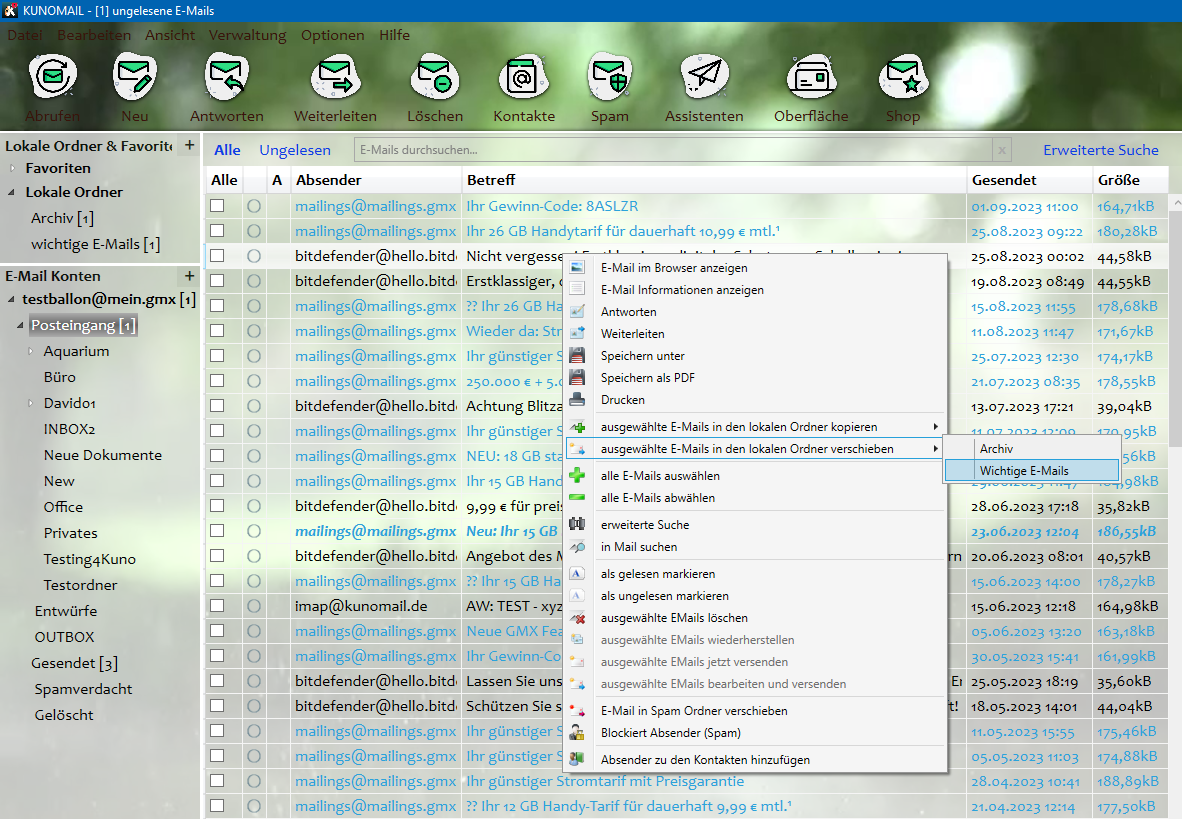Viewport: 1182px width, 819px height.
Task: Open the Assistenten paper plane icon
Action: 704,77
